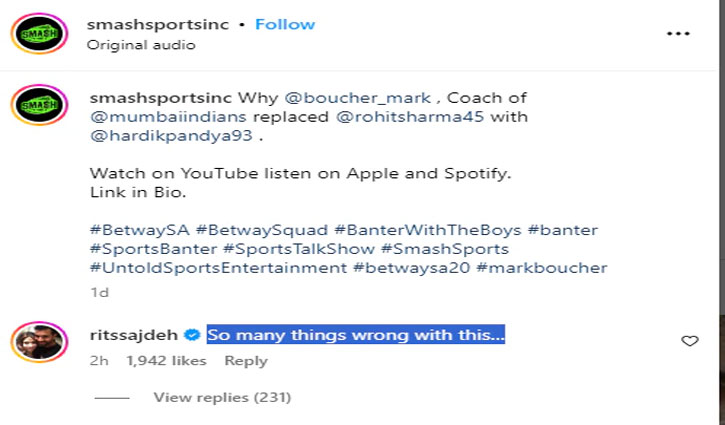This screenshot has width=725, height=425.
Task: Open ritssajdeh profile picture
Action: click(x=39, y=342)
